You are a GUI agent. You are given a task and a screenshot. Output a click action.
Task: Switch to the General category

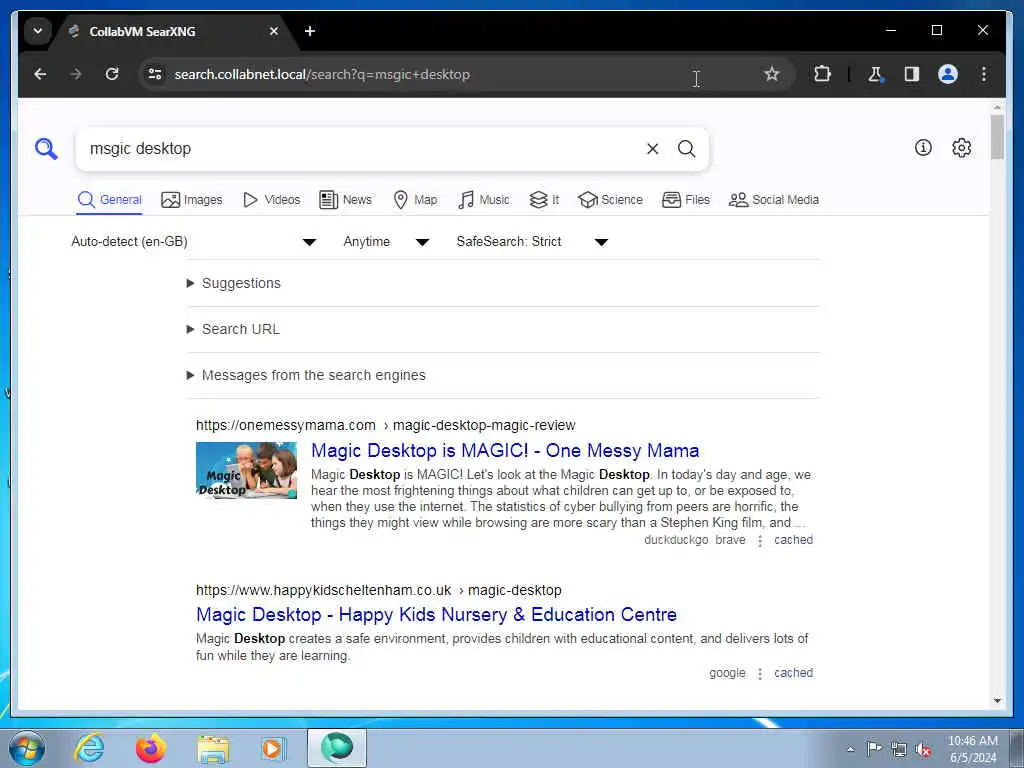point(110,200)
